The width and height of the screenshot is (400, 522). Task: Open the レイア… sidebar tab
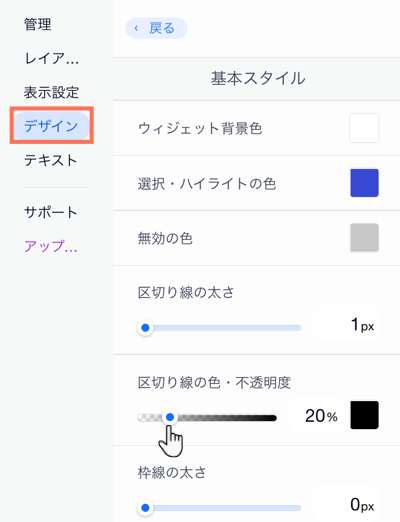[x=51, y=59]
